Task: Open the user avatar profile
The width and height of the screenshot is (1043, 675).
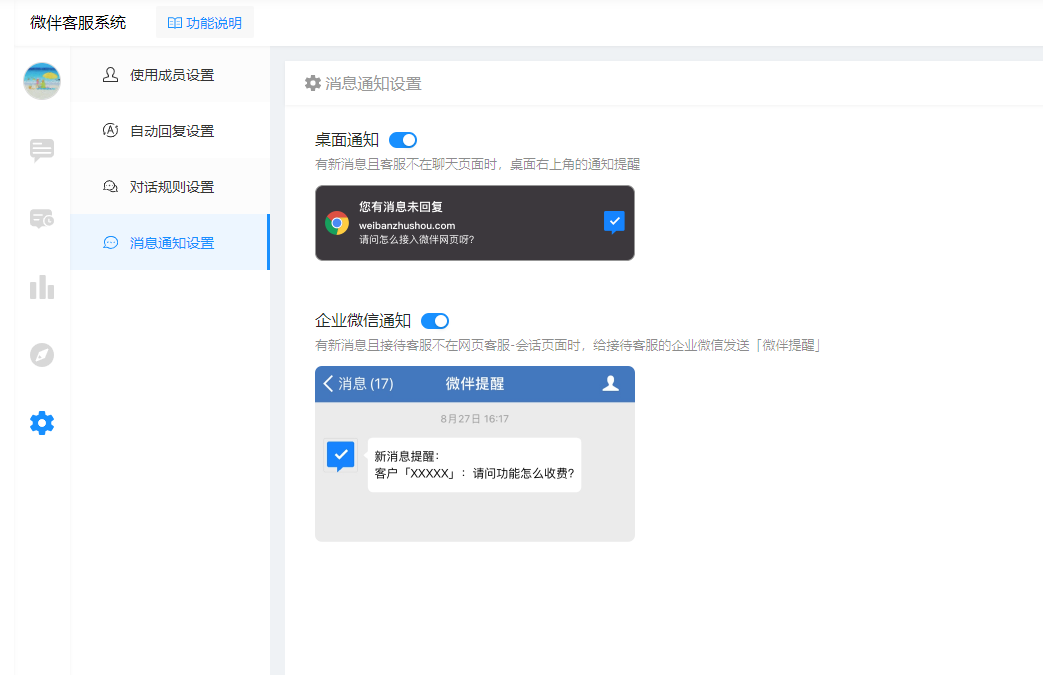Action: tap(42, 81)
